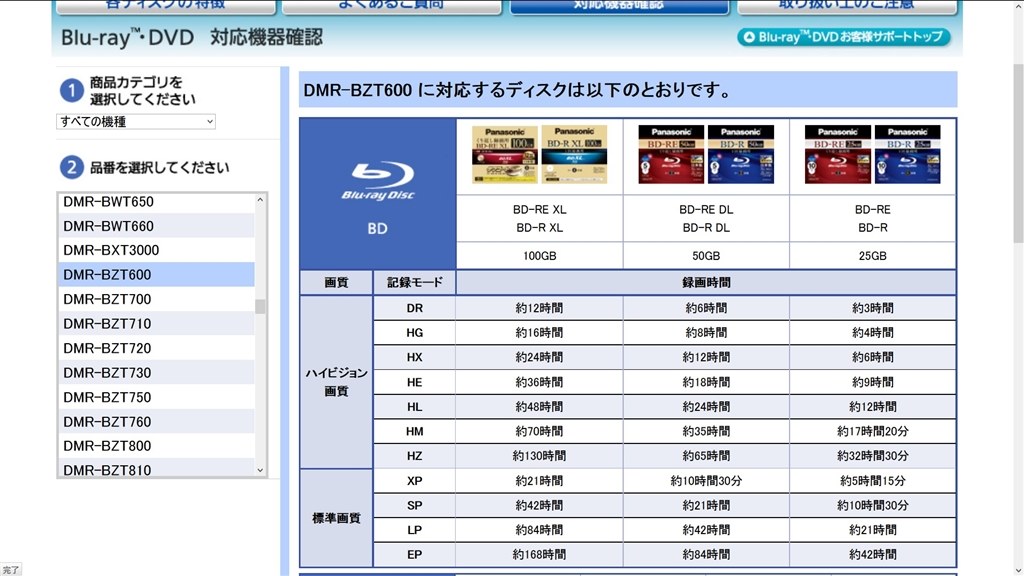
Task: Click the SP recording mode cell
Action: [415, 505]
